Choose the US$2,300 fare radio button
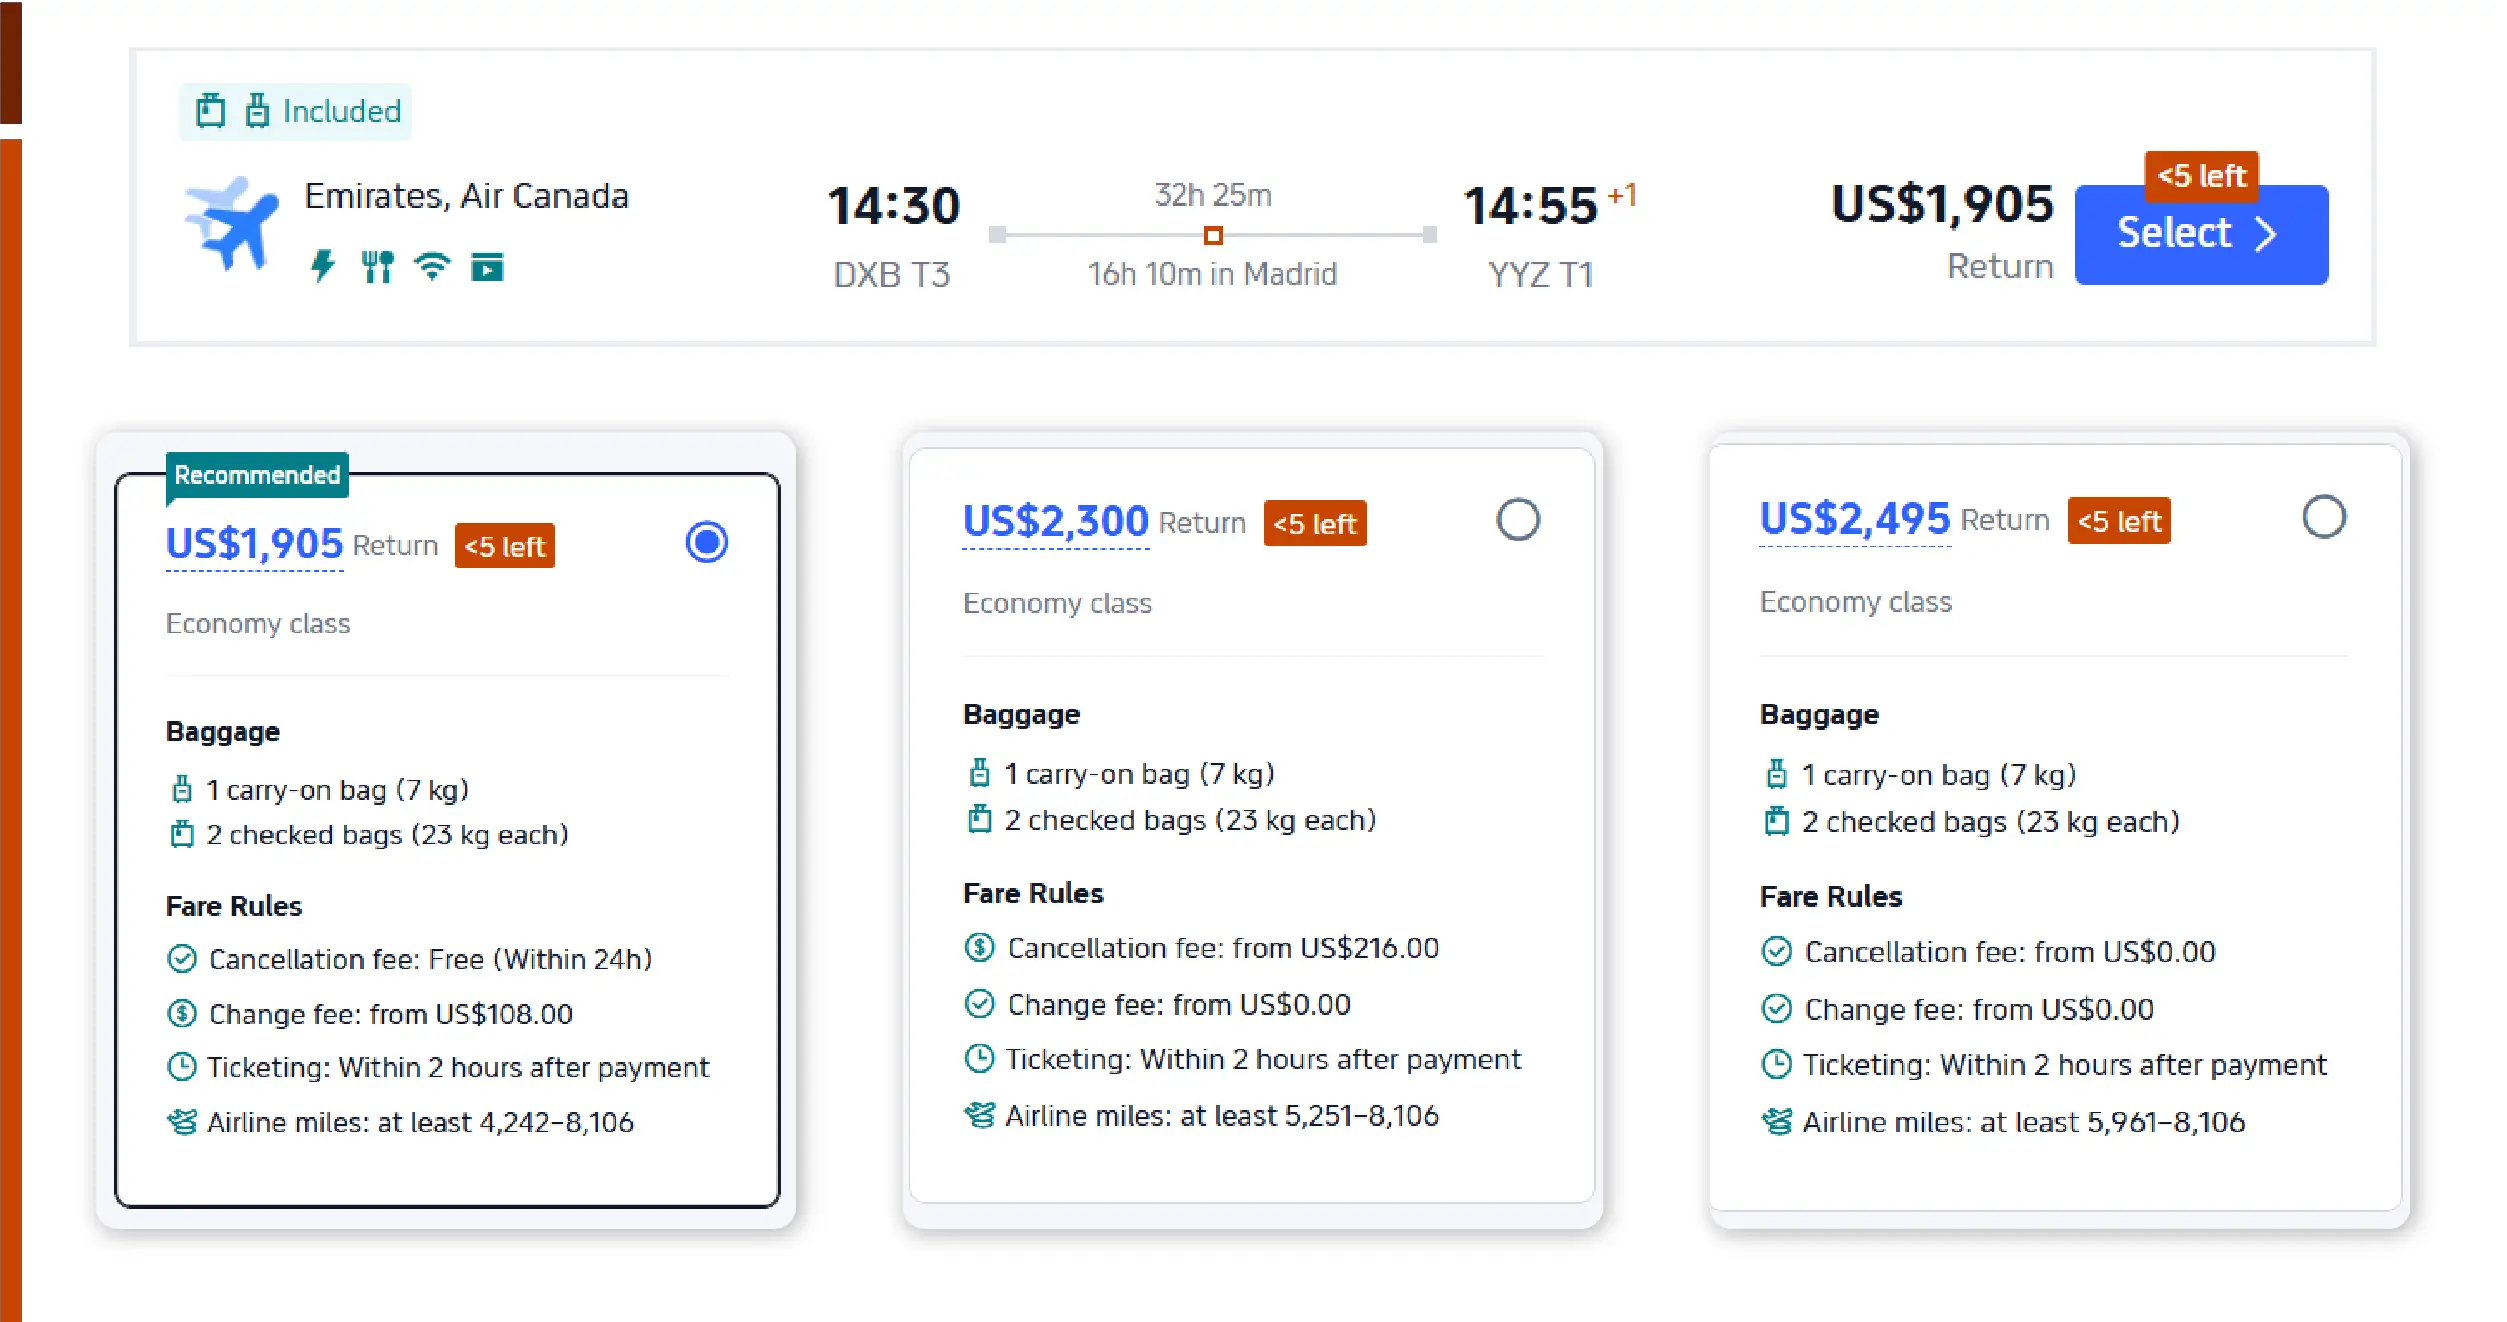 [1517, 520]
